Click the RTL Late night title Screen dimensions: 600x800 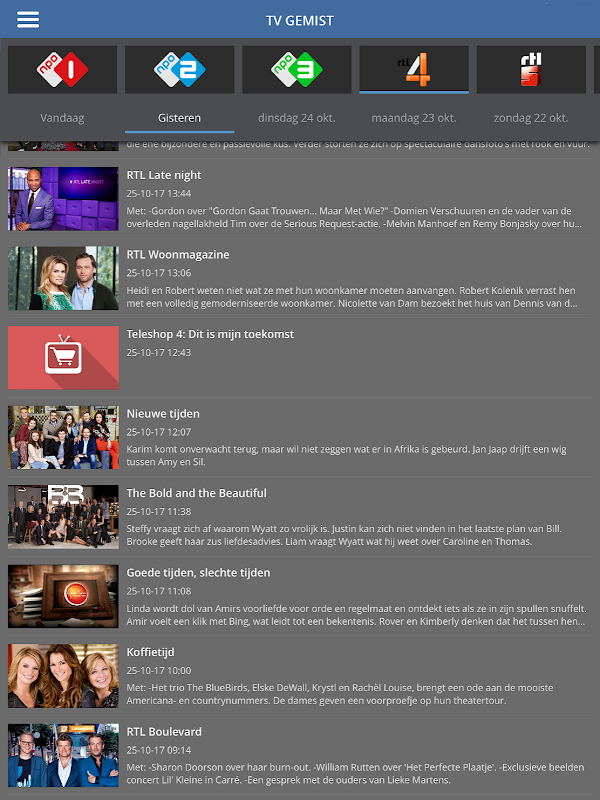tap(164, 175)
